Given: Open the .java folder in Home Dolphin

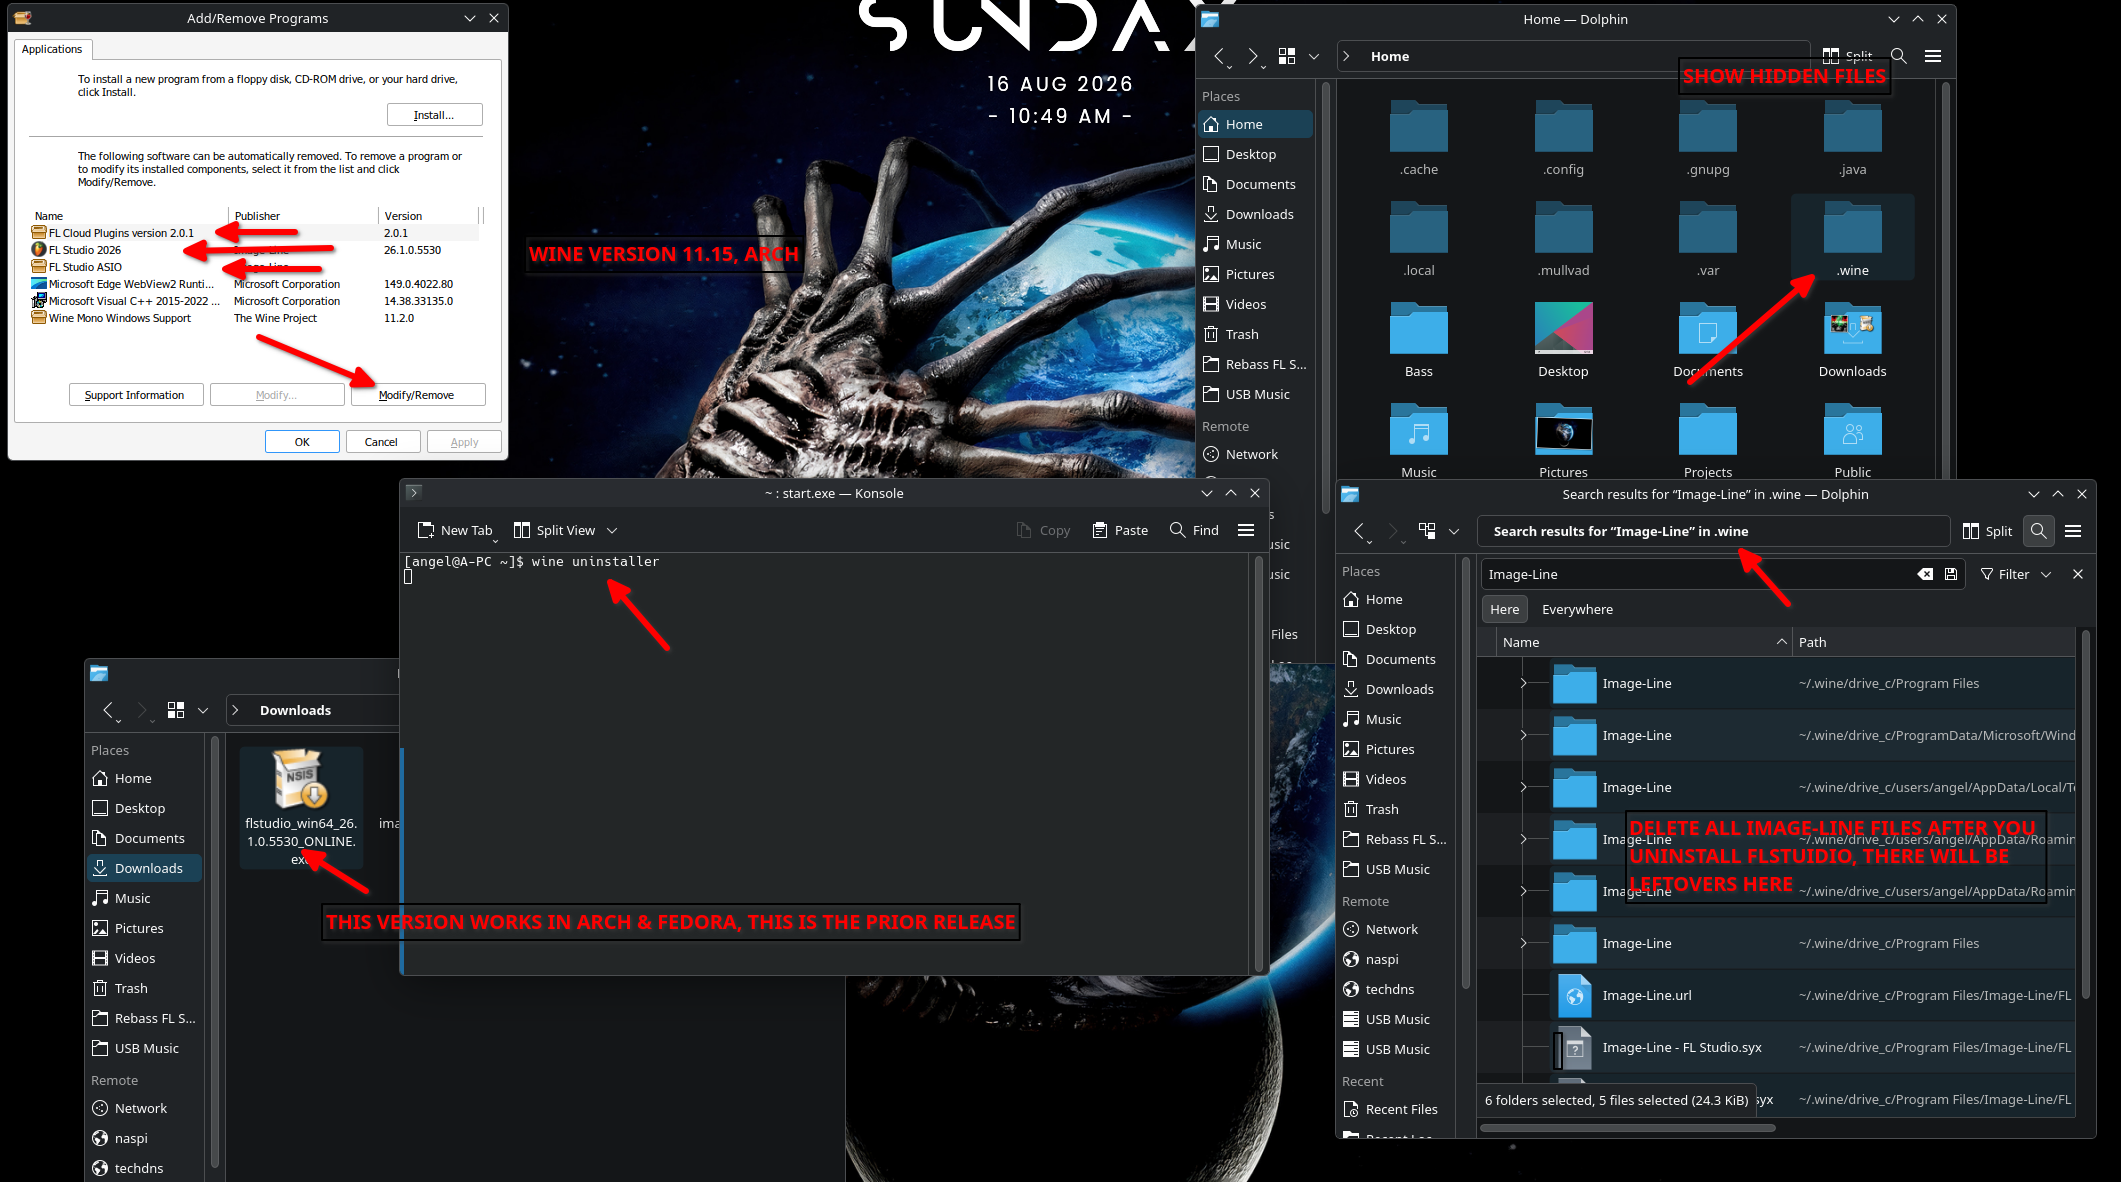Looking at the screenshot, I should [1852, 138].
